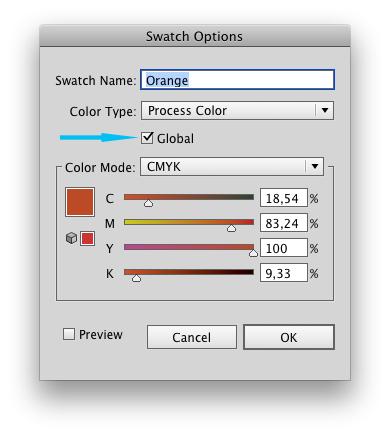Click the C value field showing 18,54

(x=284, y=198)
